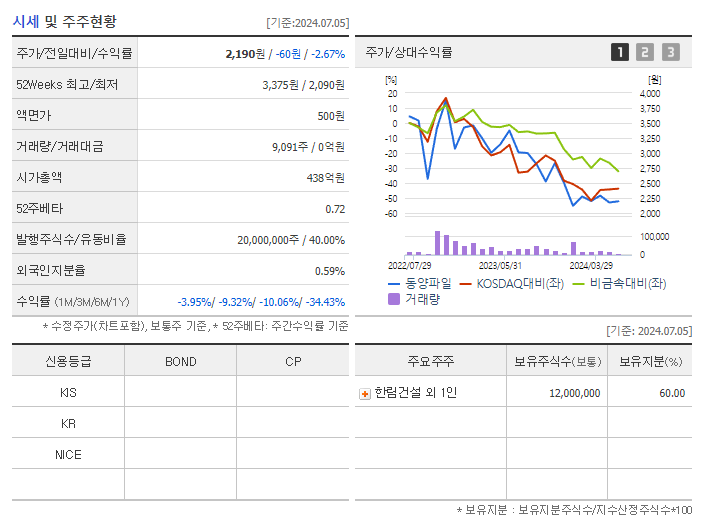The height and width of the screenshot is (525, 702).
Task: Click the tallest purple volume bar
Action: pos(437,243)
